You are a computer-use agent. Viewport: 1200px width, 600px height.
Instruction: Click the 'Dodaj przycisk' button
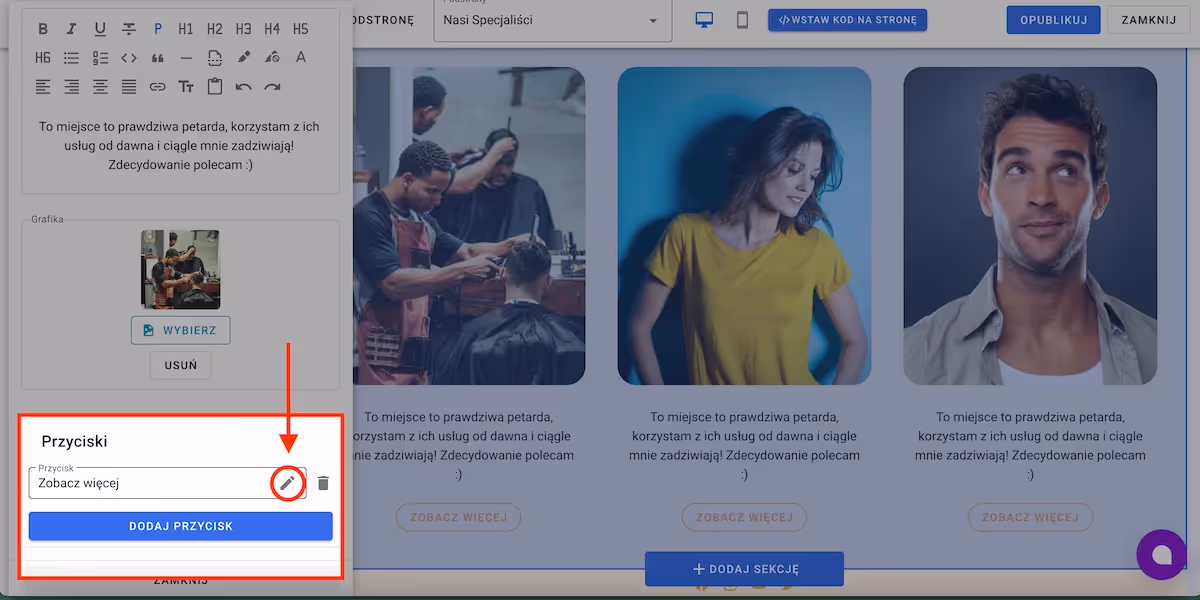coord(180,526)
